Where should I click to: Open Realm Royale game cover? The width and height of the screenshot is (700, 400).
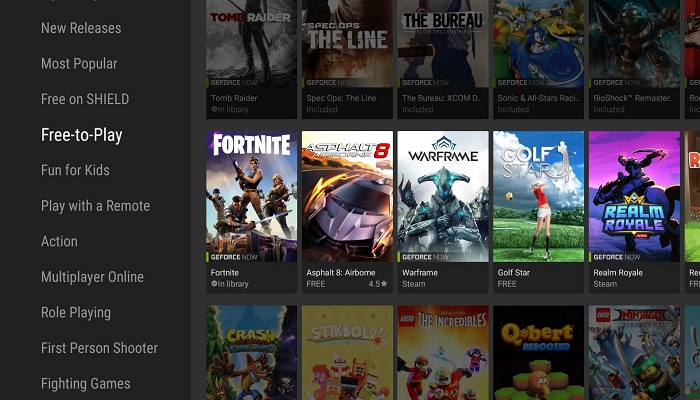[x=634, y=197]
